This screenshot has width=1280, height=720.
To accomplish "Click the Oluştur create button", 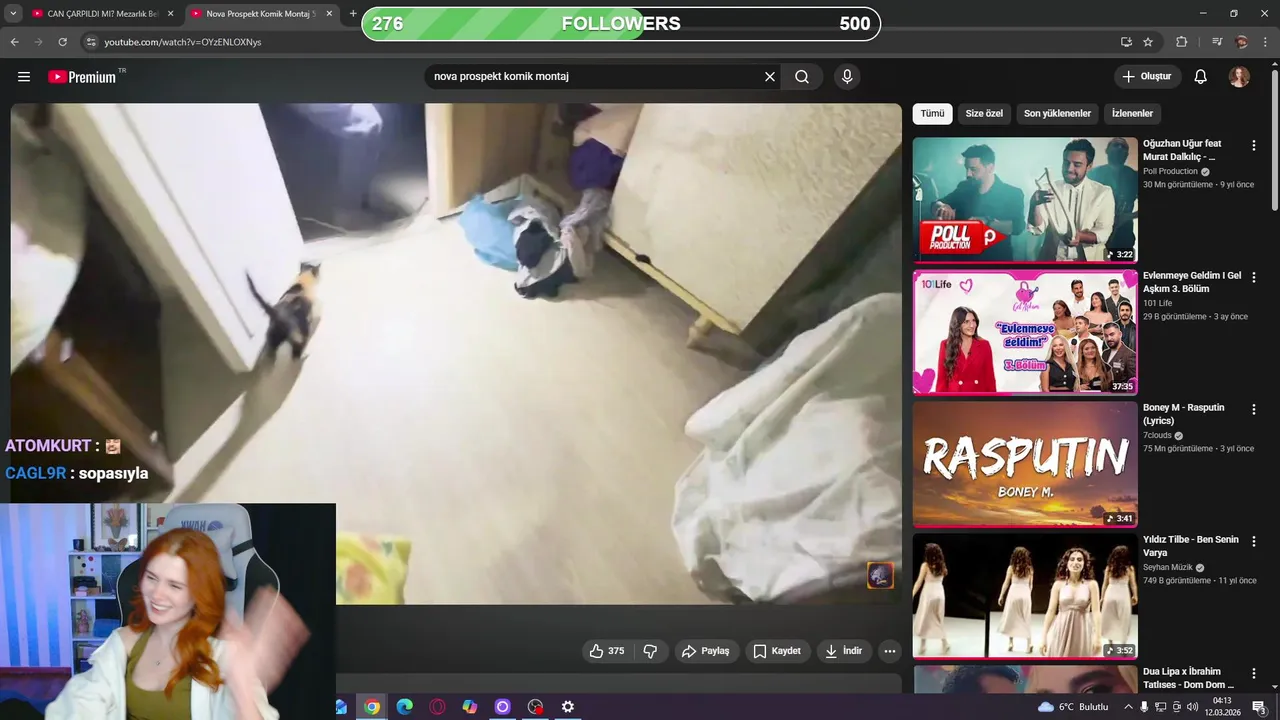I will (1147, 77).
